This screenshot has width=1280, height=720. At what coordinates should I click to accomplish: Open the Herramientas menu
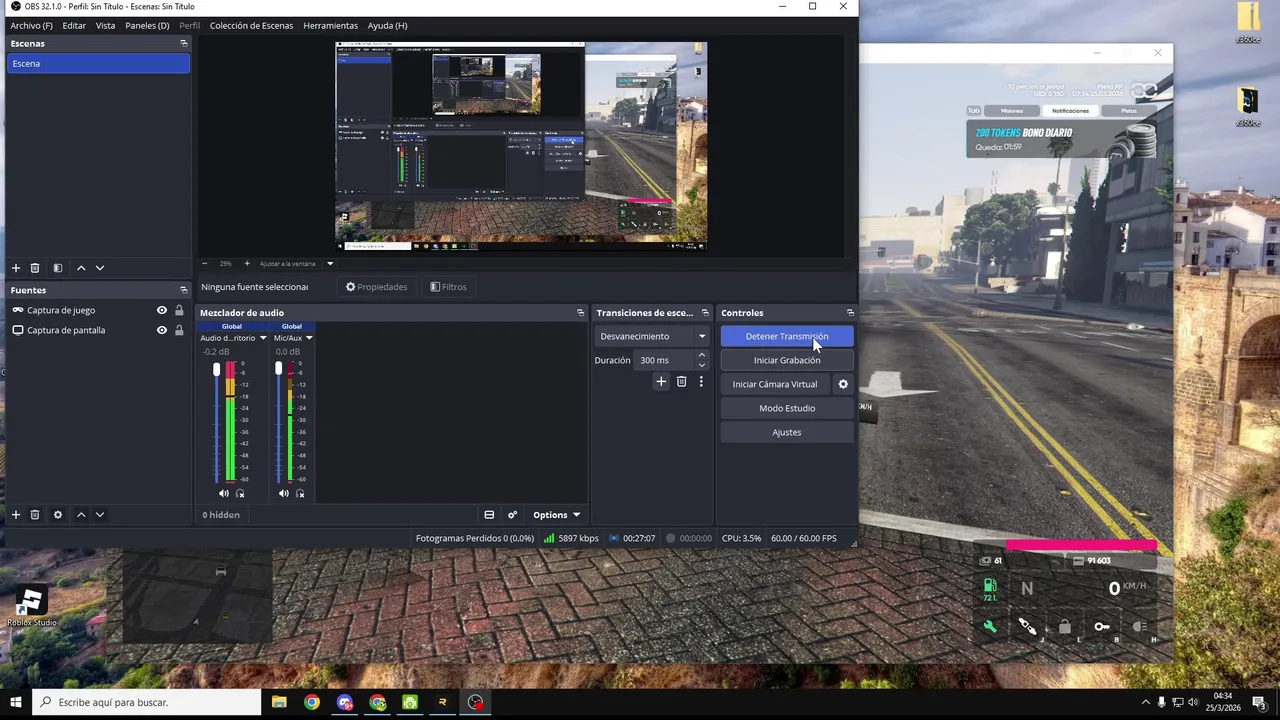point(330,25)
